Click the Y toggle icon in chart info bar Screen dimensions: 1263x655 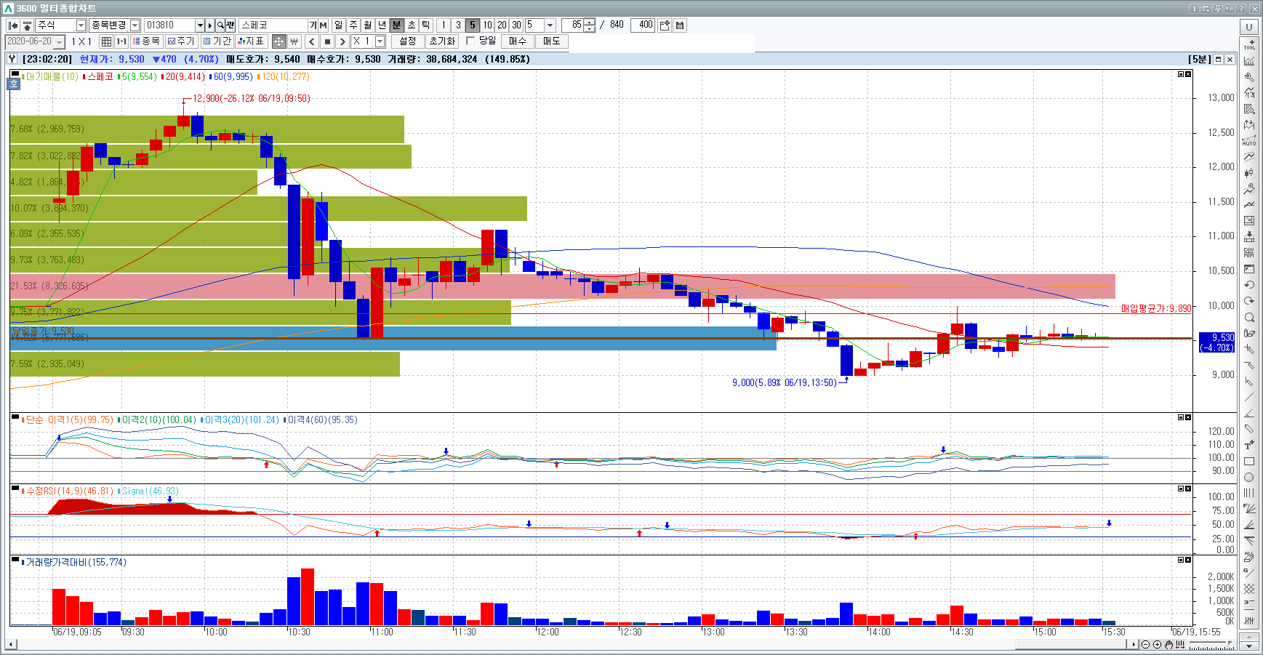coord(11,59)
